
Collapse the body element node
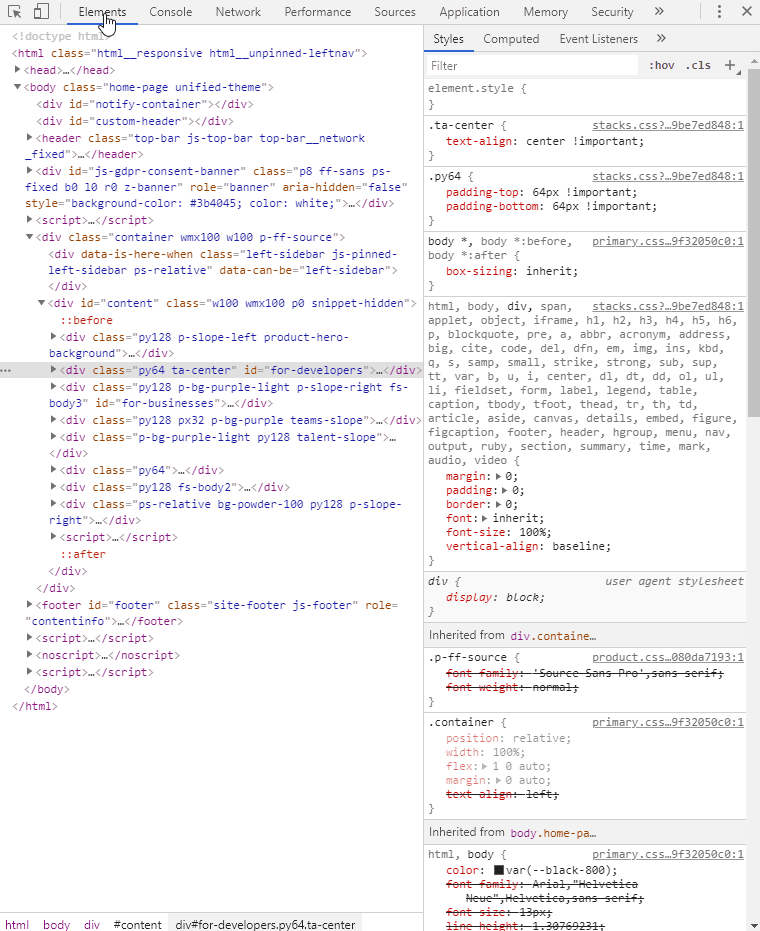18,87
